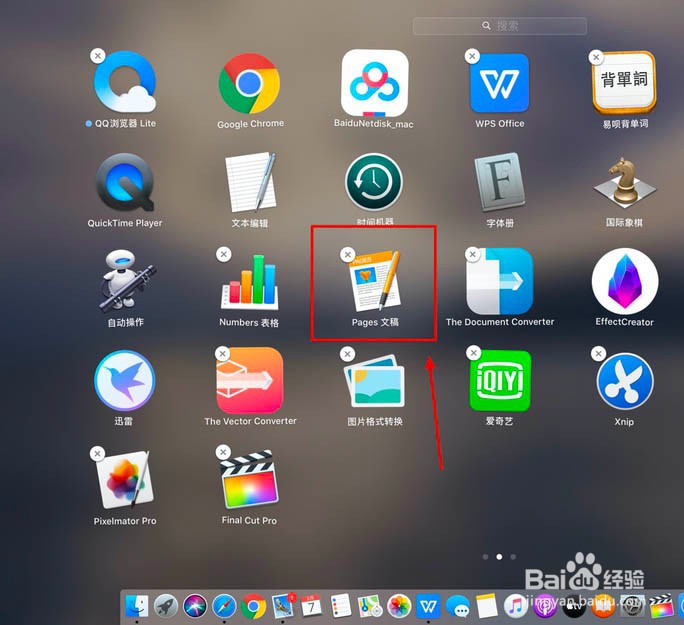Click the Launchpad 搜索 search field
Image resolution: width=684 pixels, height=625 pixels.
(500, 26)
